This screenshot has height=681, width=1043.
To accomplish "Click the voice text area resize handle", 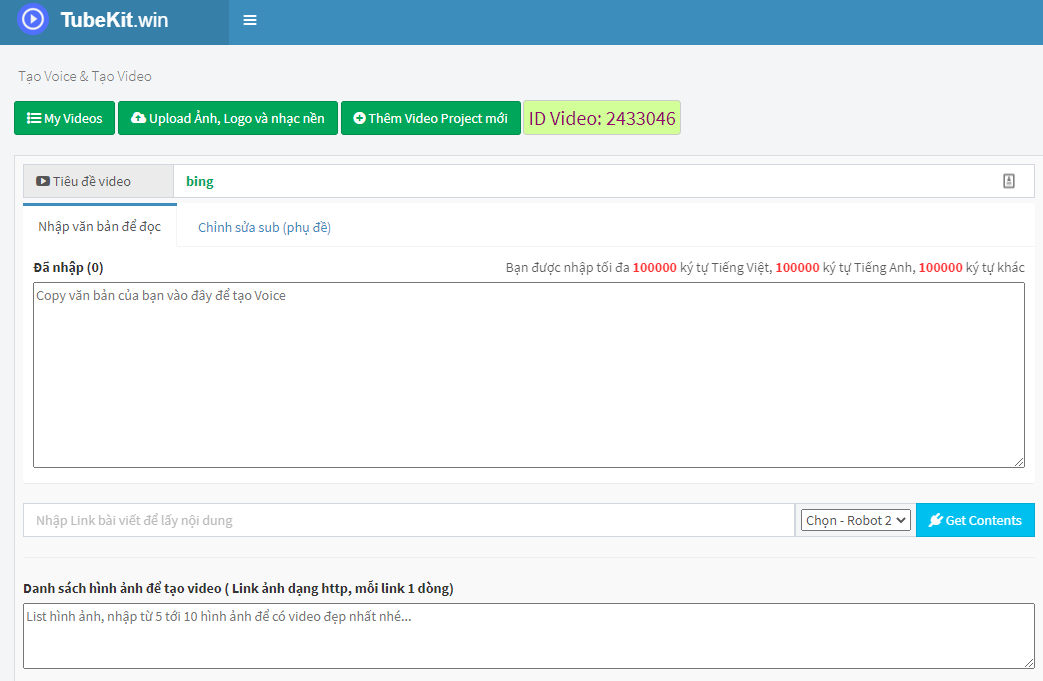I will (x=1019, y=462).
